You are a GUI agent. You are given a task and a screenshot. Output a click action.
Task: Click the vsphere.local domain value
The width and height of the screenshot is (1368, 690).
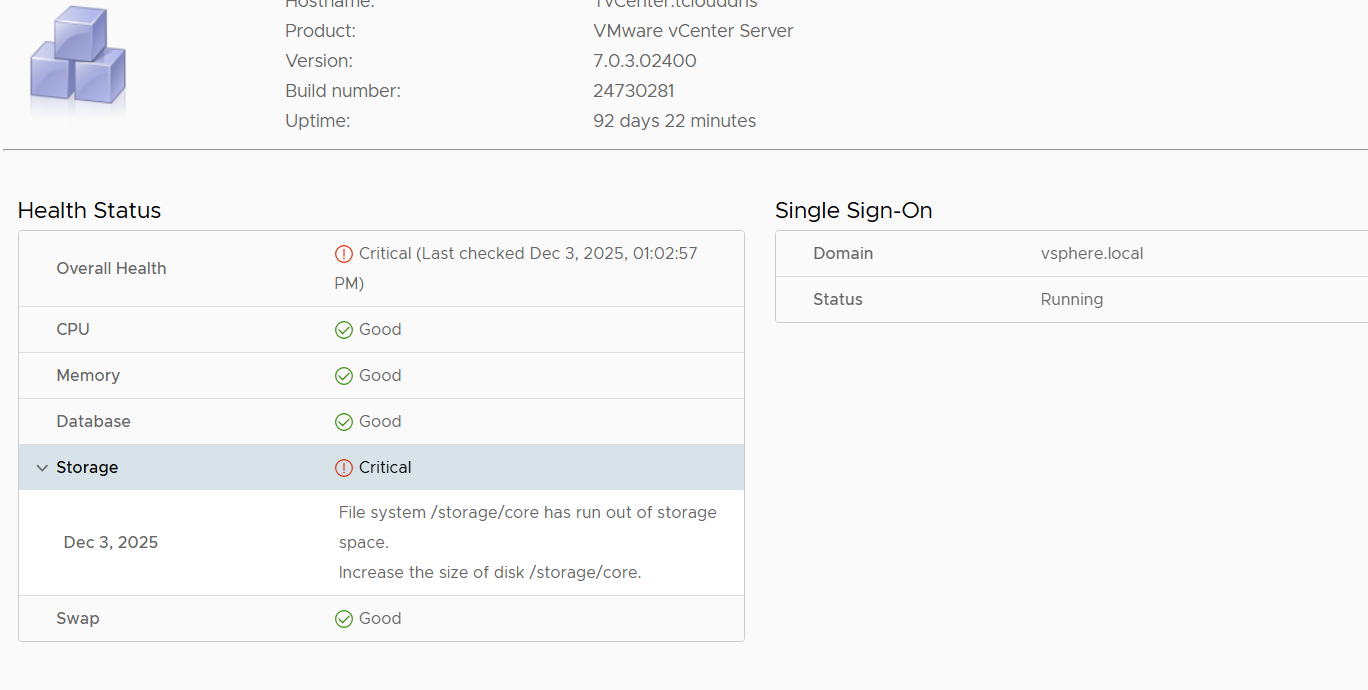coord(1092,253)
